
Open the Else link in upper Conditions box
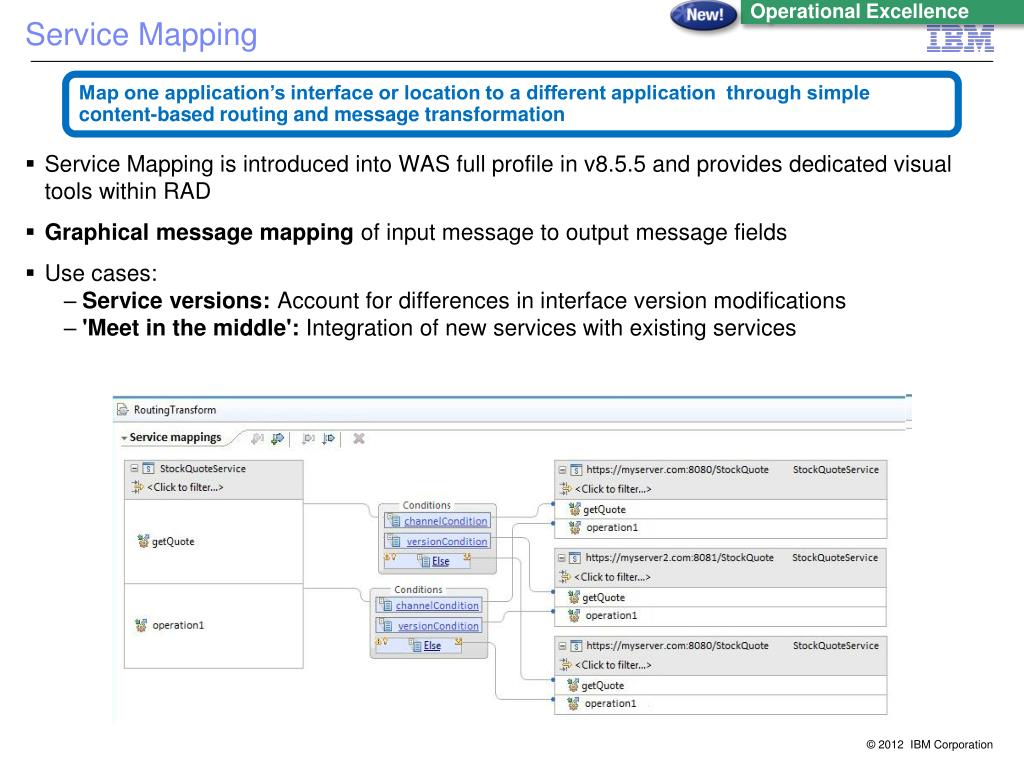[441, 561]
